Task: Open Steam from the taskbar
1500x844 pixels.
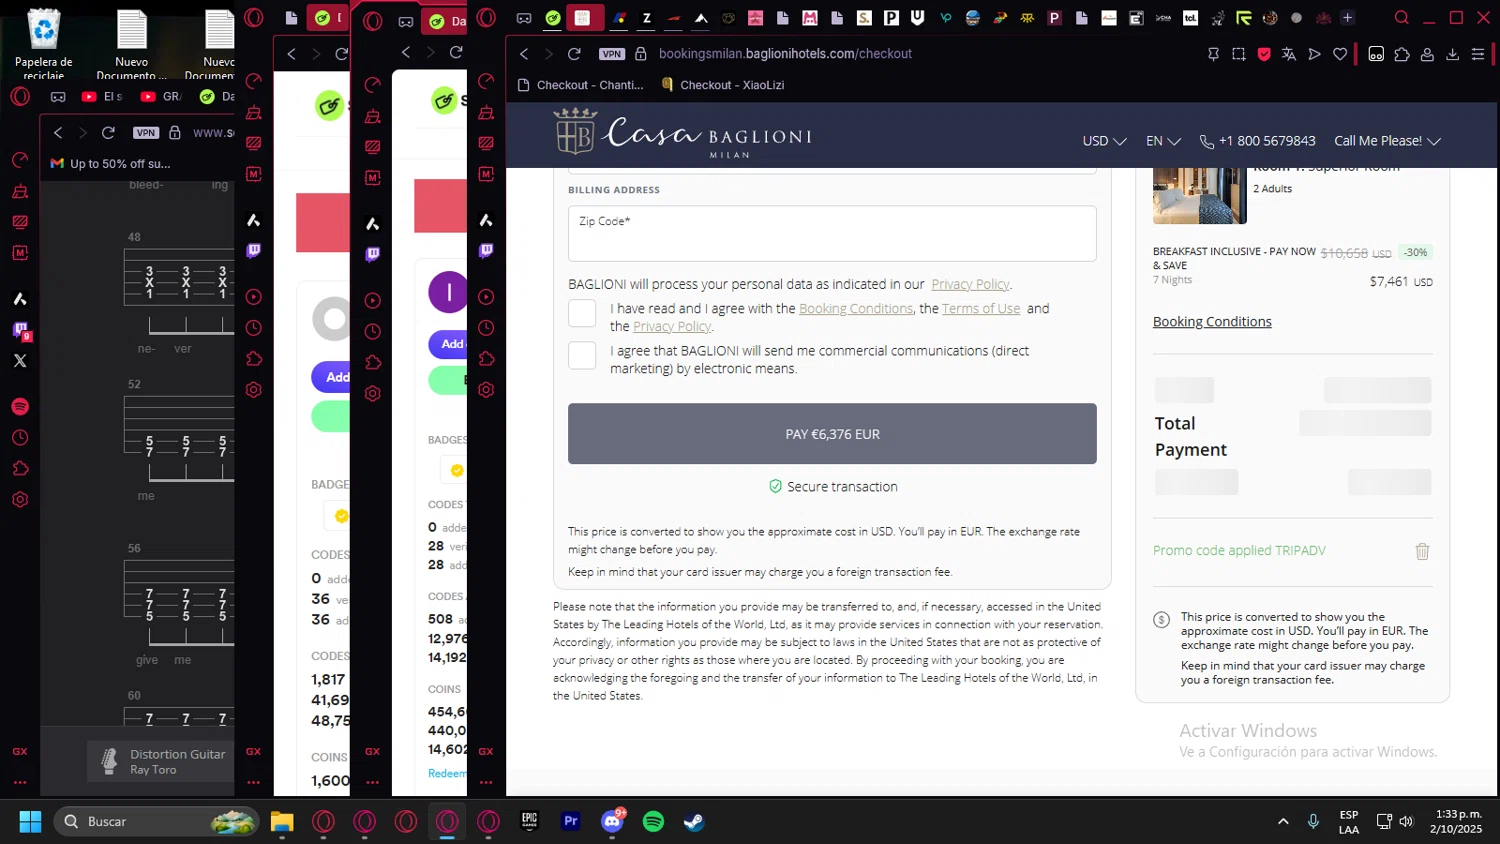Action: tap(694, 822)
